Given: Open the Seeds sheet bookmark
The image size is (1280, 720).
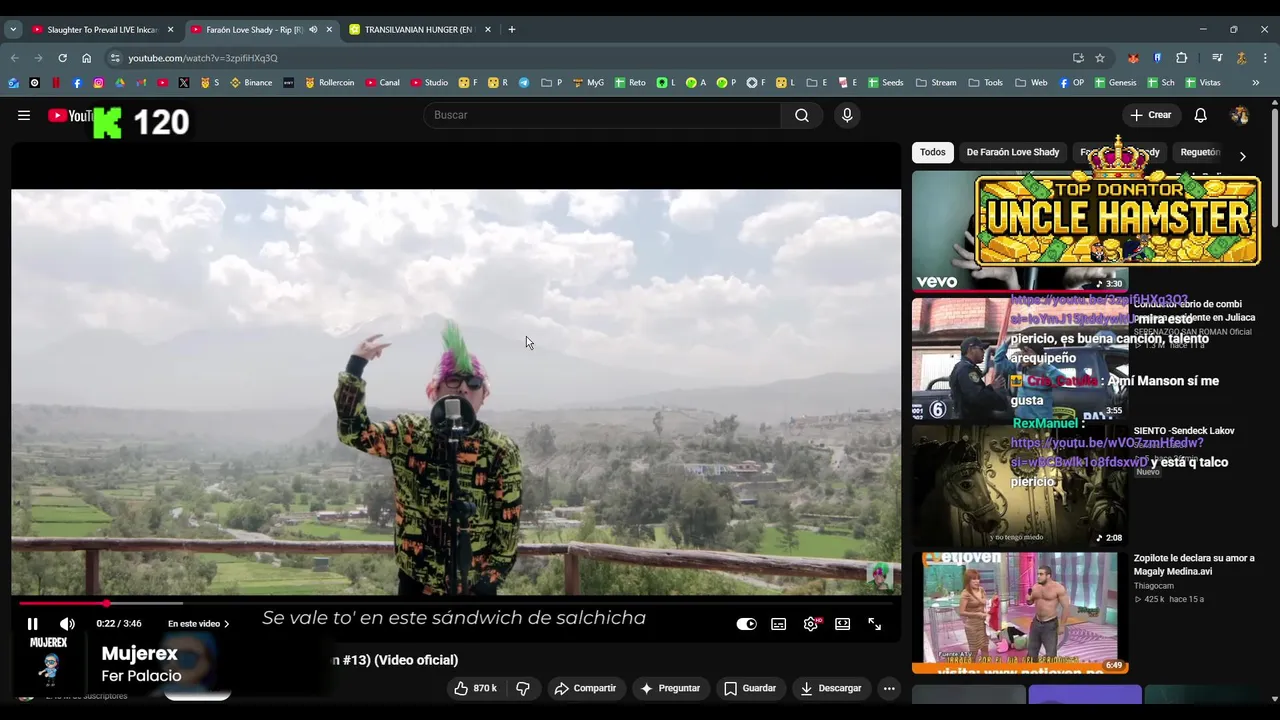Looking at the screenshot, I should 886,83.
